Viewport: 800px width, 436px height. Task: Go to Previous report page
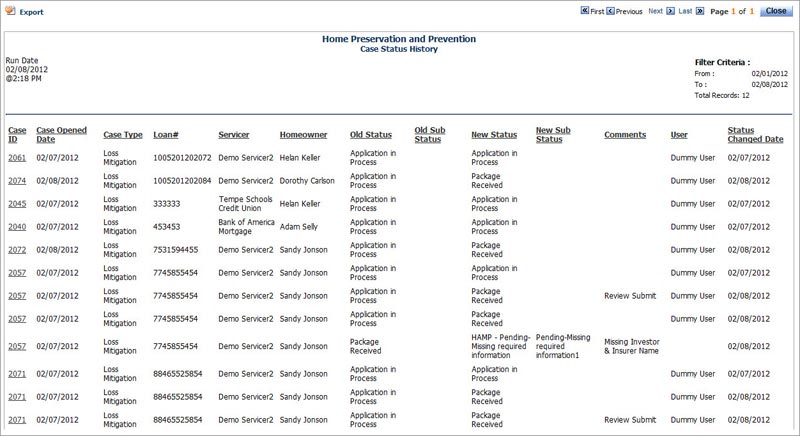pos(624,11)
